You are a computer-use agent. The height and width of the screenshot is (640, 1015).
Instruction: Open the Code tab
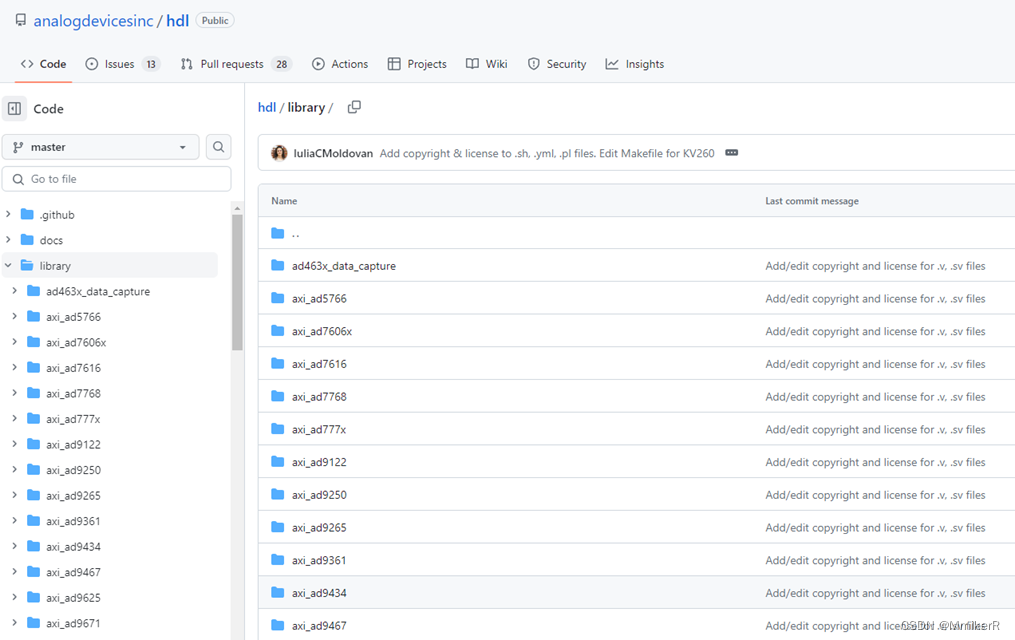(x=43, y=64)
